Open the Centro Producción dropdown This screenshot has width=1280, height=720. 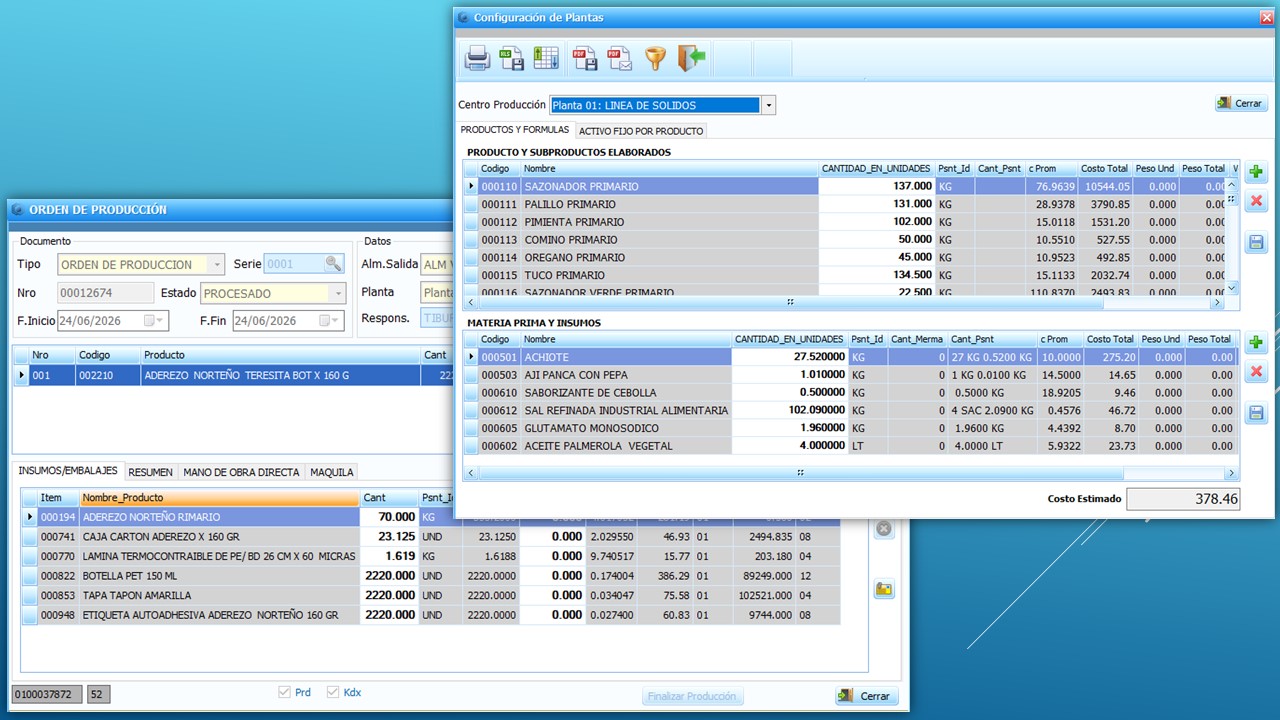click(x=768, y=105)
